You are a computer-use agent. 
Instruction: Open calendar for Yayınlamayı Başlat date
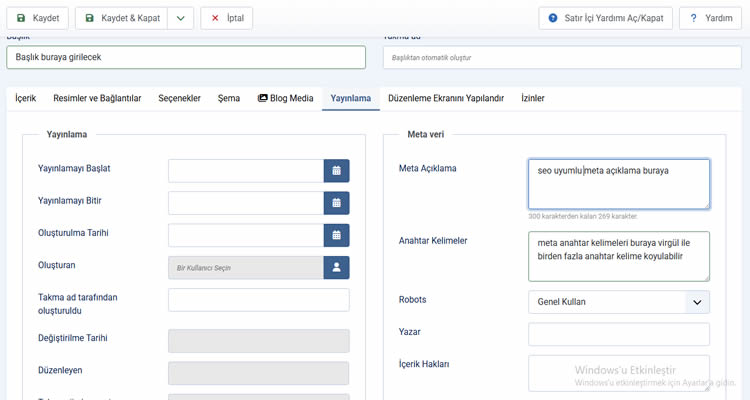click(x=336, y=170)
